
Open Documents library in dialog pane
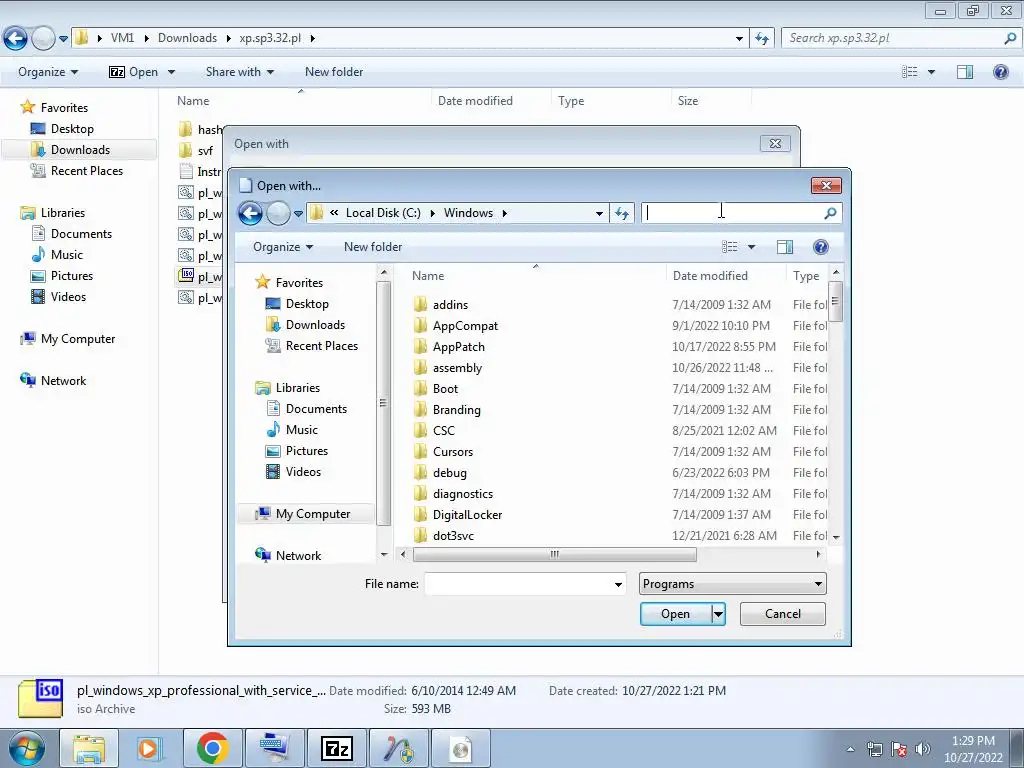(x=316, y=409)
